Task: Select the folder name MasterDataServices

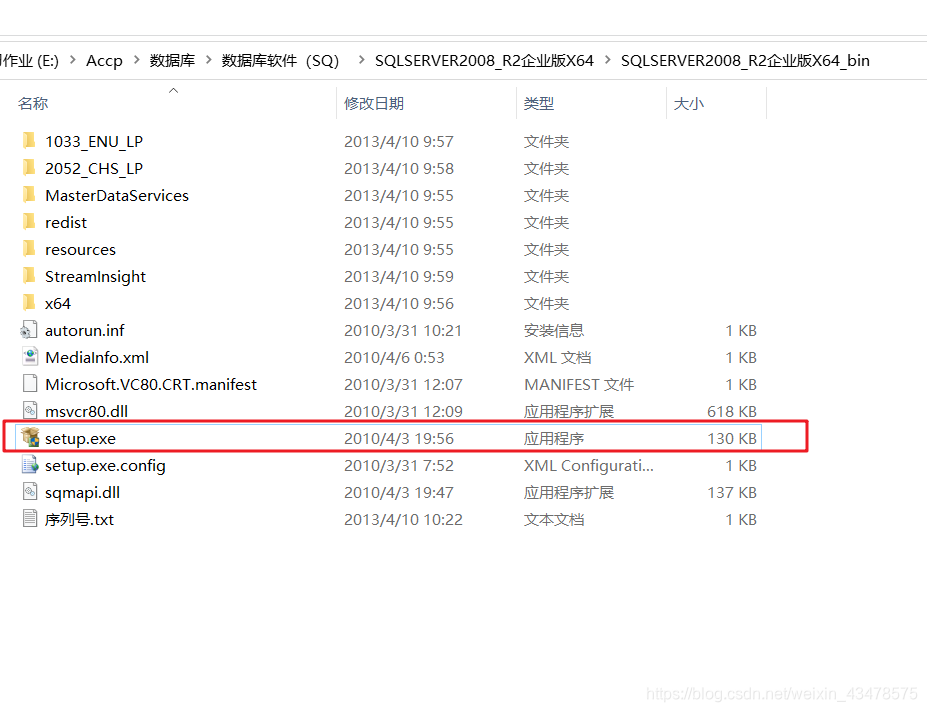Action: coord(117,196)
